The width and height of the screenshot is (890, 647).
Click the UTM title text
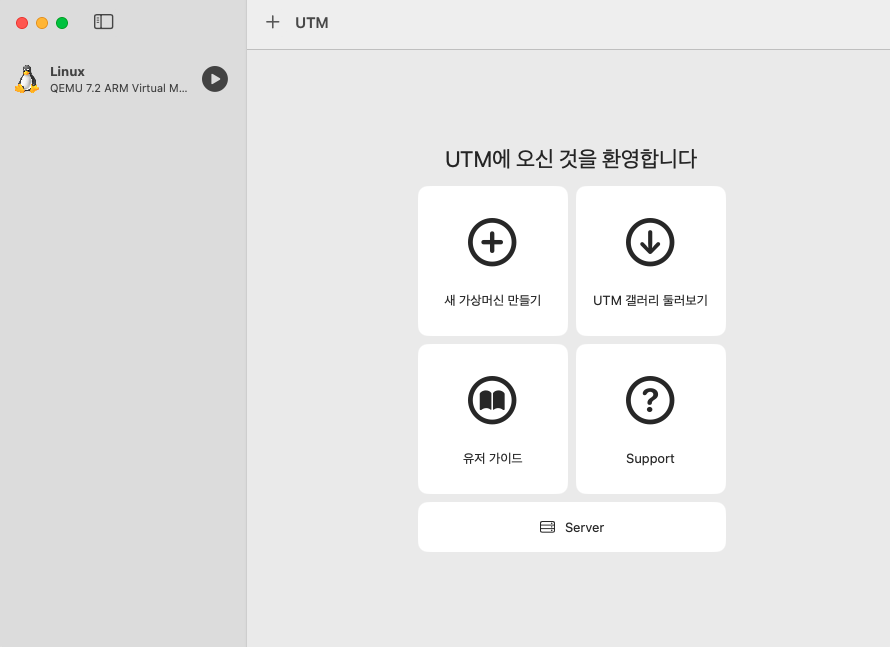coord(312,23)
